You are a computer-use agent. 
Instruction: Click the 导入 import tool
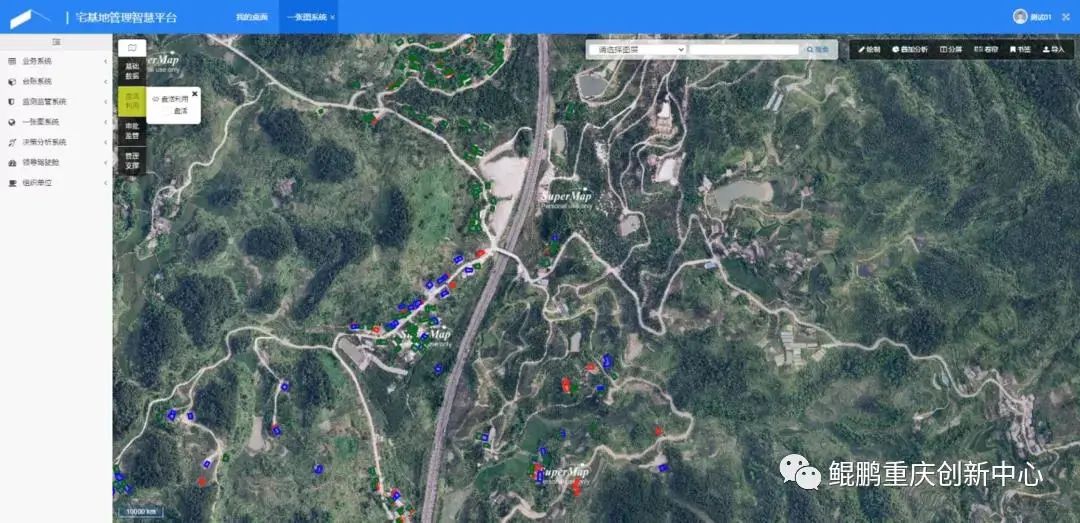pos(1054,49)
